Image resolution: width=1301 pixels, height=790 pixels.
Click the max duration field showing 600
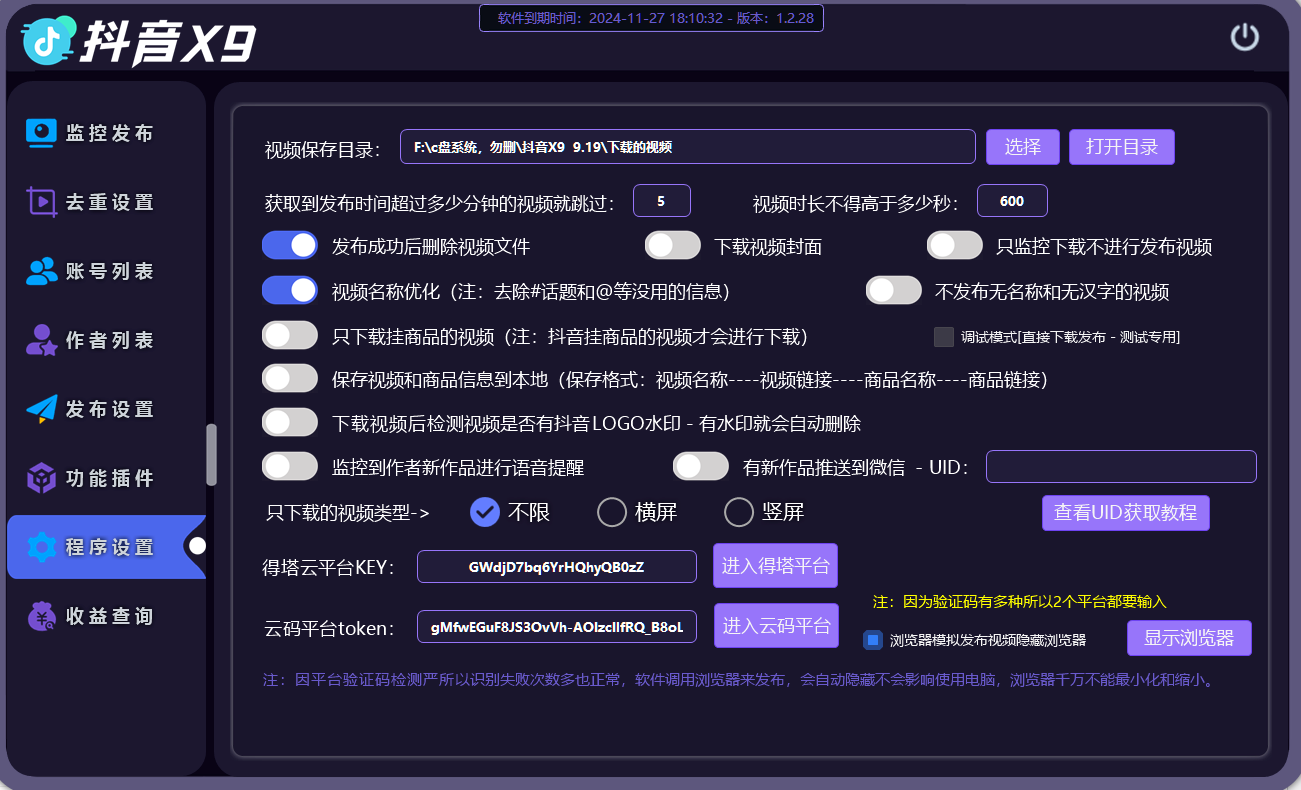point(1012,201)
